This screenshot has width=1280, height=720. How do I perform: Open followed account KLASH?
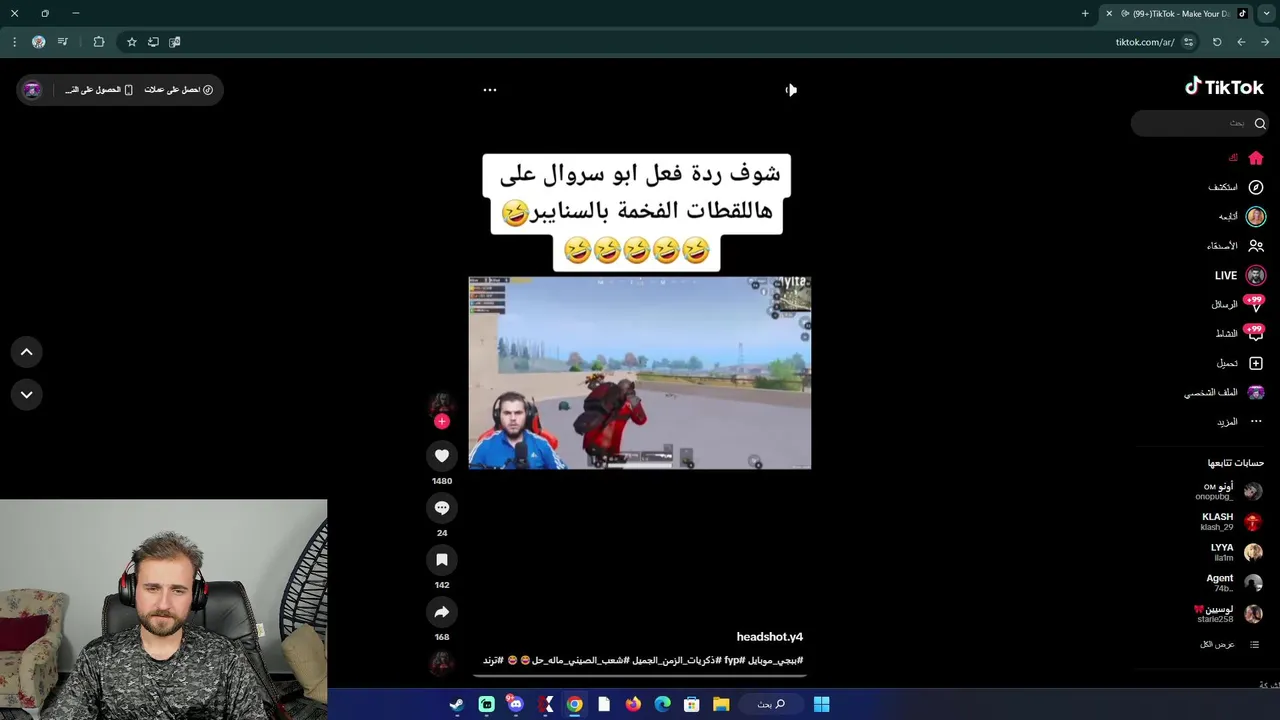coord(1231,522)
